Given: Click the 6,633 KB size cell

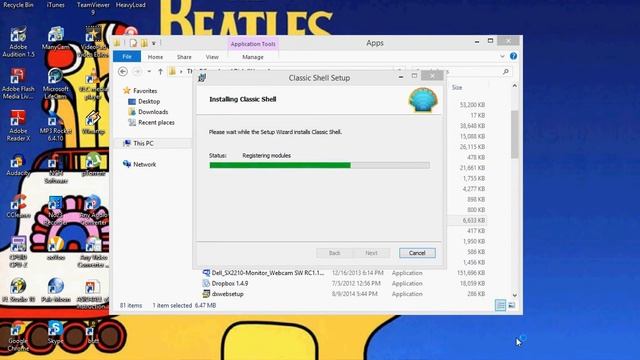Looking at the screenshot, I should click(473, 220).
